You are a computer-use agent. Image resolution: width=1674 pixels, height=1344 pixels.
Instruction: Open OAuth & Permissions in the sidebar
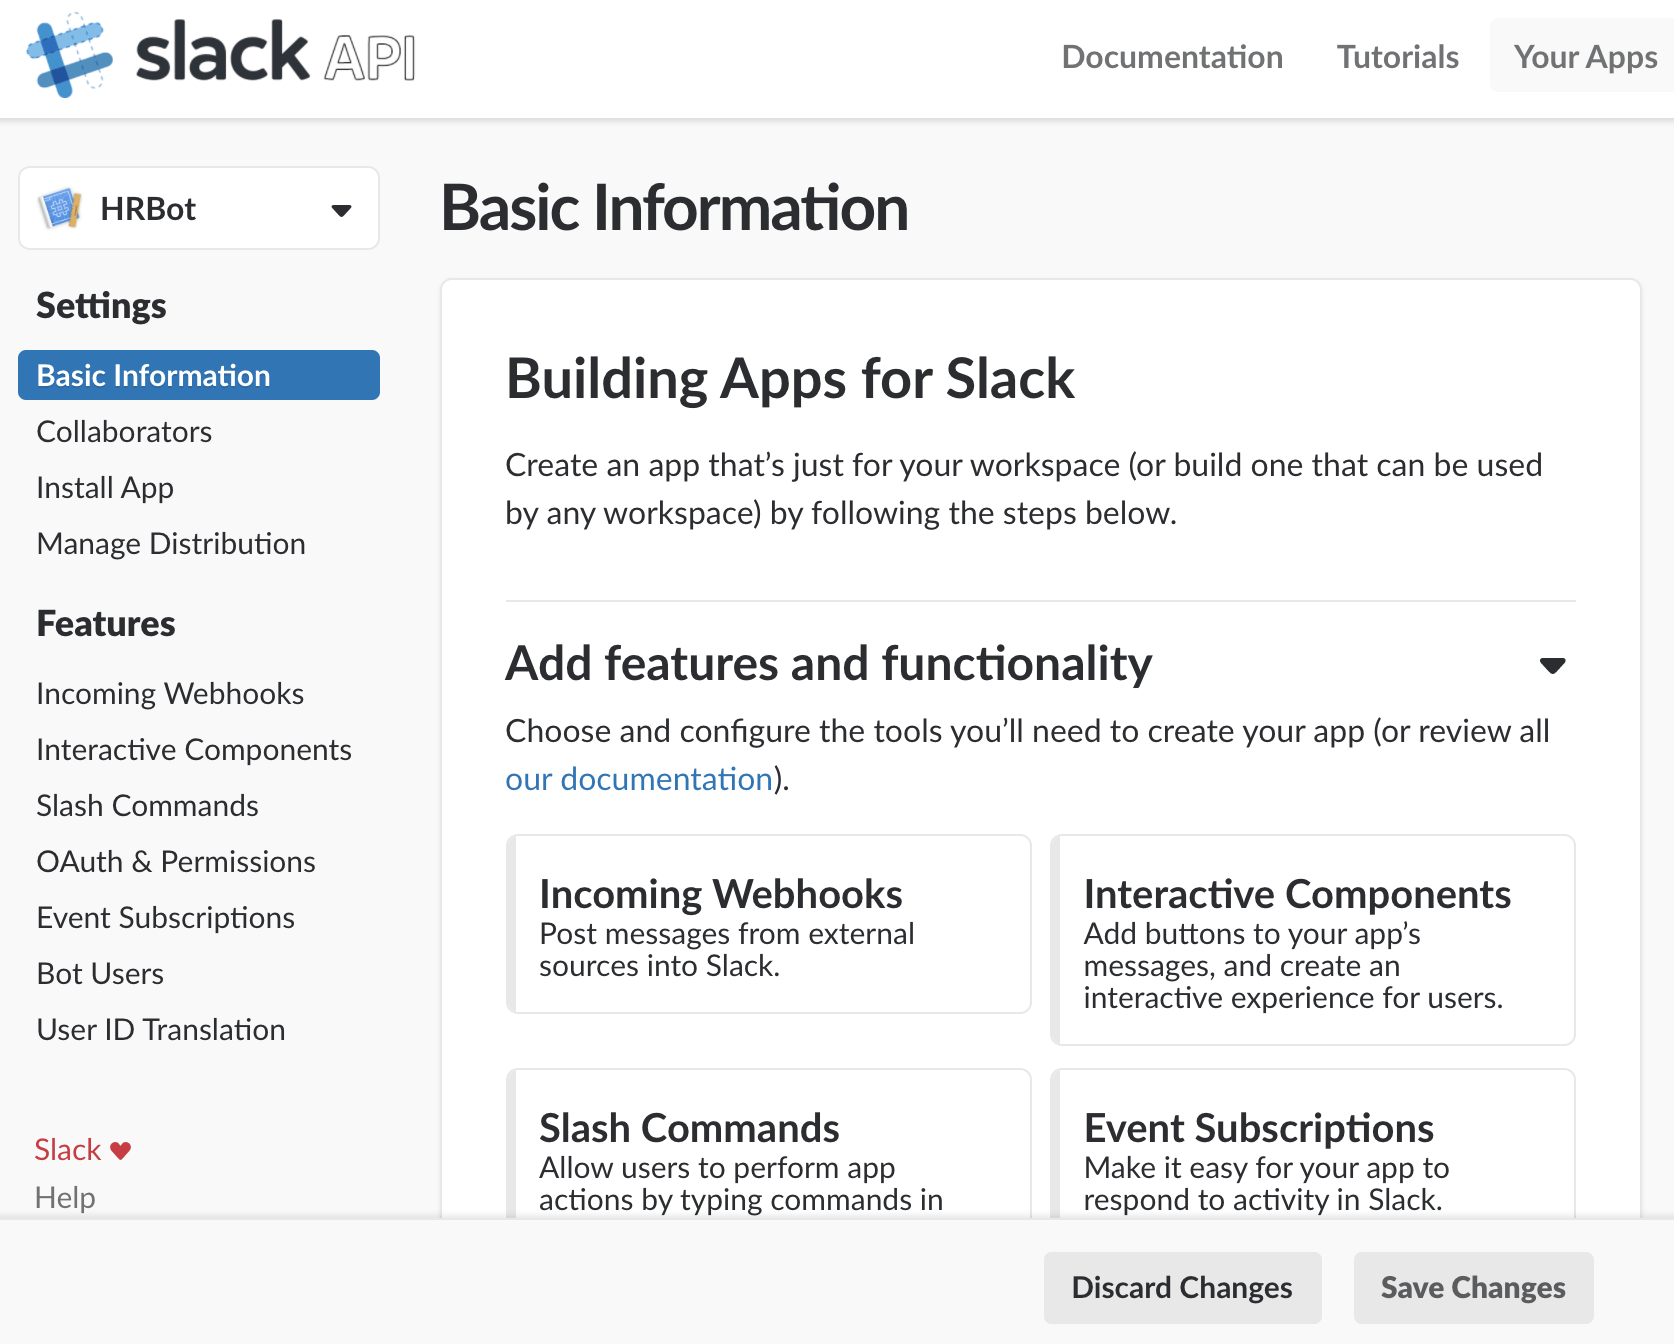[176, 862]
